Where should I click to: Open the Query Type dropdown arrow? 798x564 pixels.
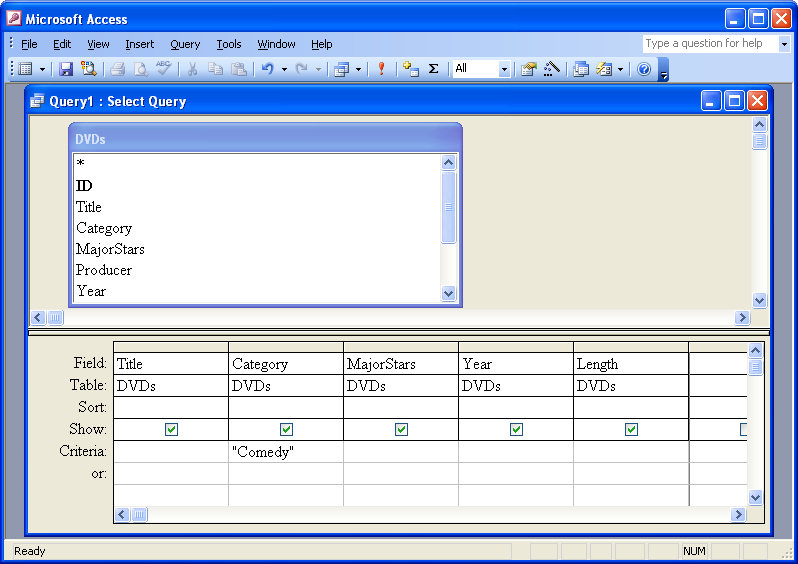(358, 69)
